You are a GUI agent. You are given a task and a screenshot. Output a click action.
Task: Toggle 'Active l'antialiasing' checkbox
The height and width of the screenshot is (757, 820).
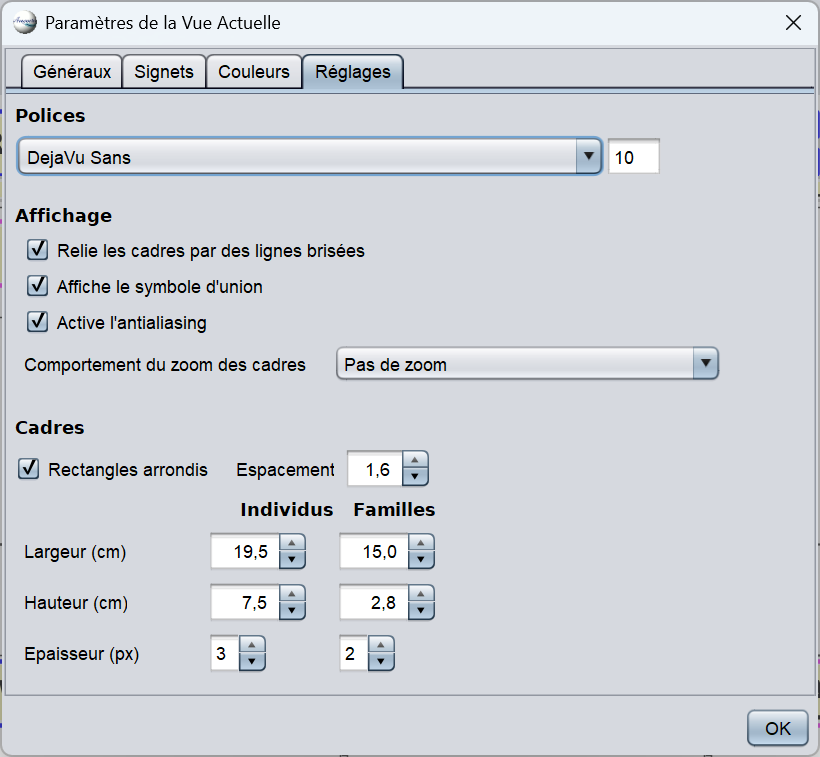point(39,322)
